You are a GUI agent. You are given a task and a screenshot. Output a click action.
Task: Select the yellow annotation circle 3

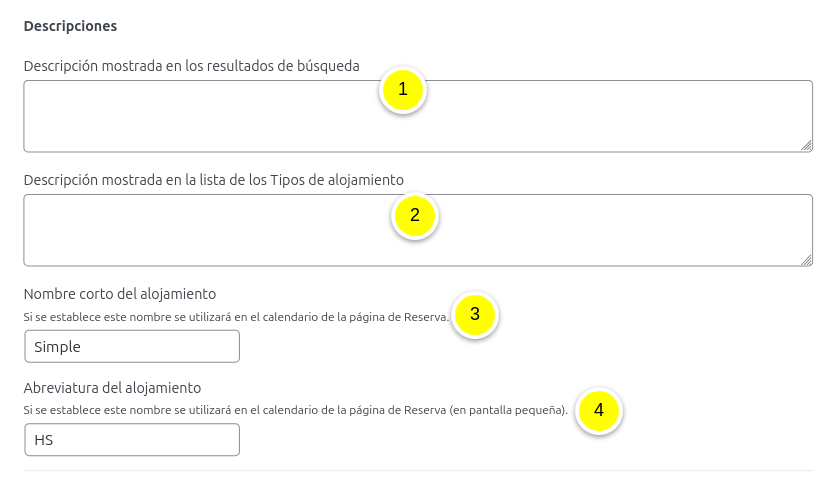click(475, 314)
